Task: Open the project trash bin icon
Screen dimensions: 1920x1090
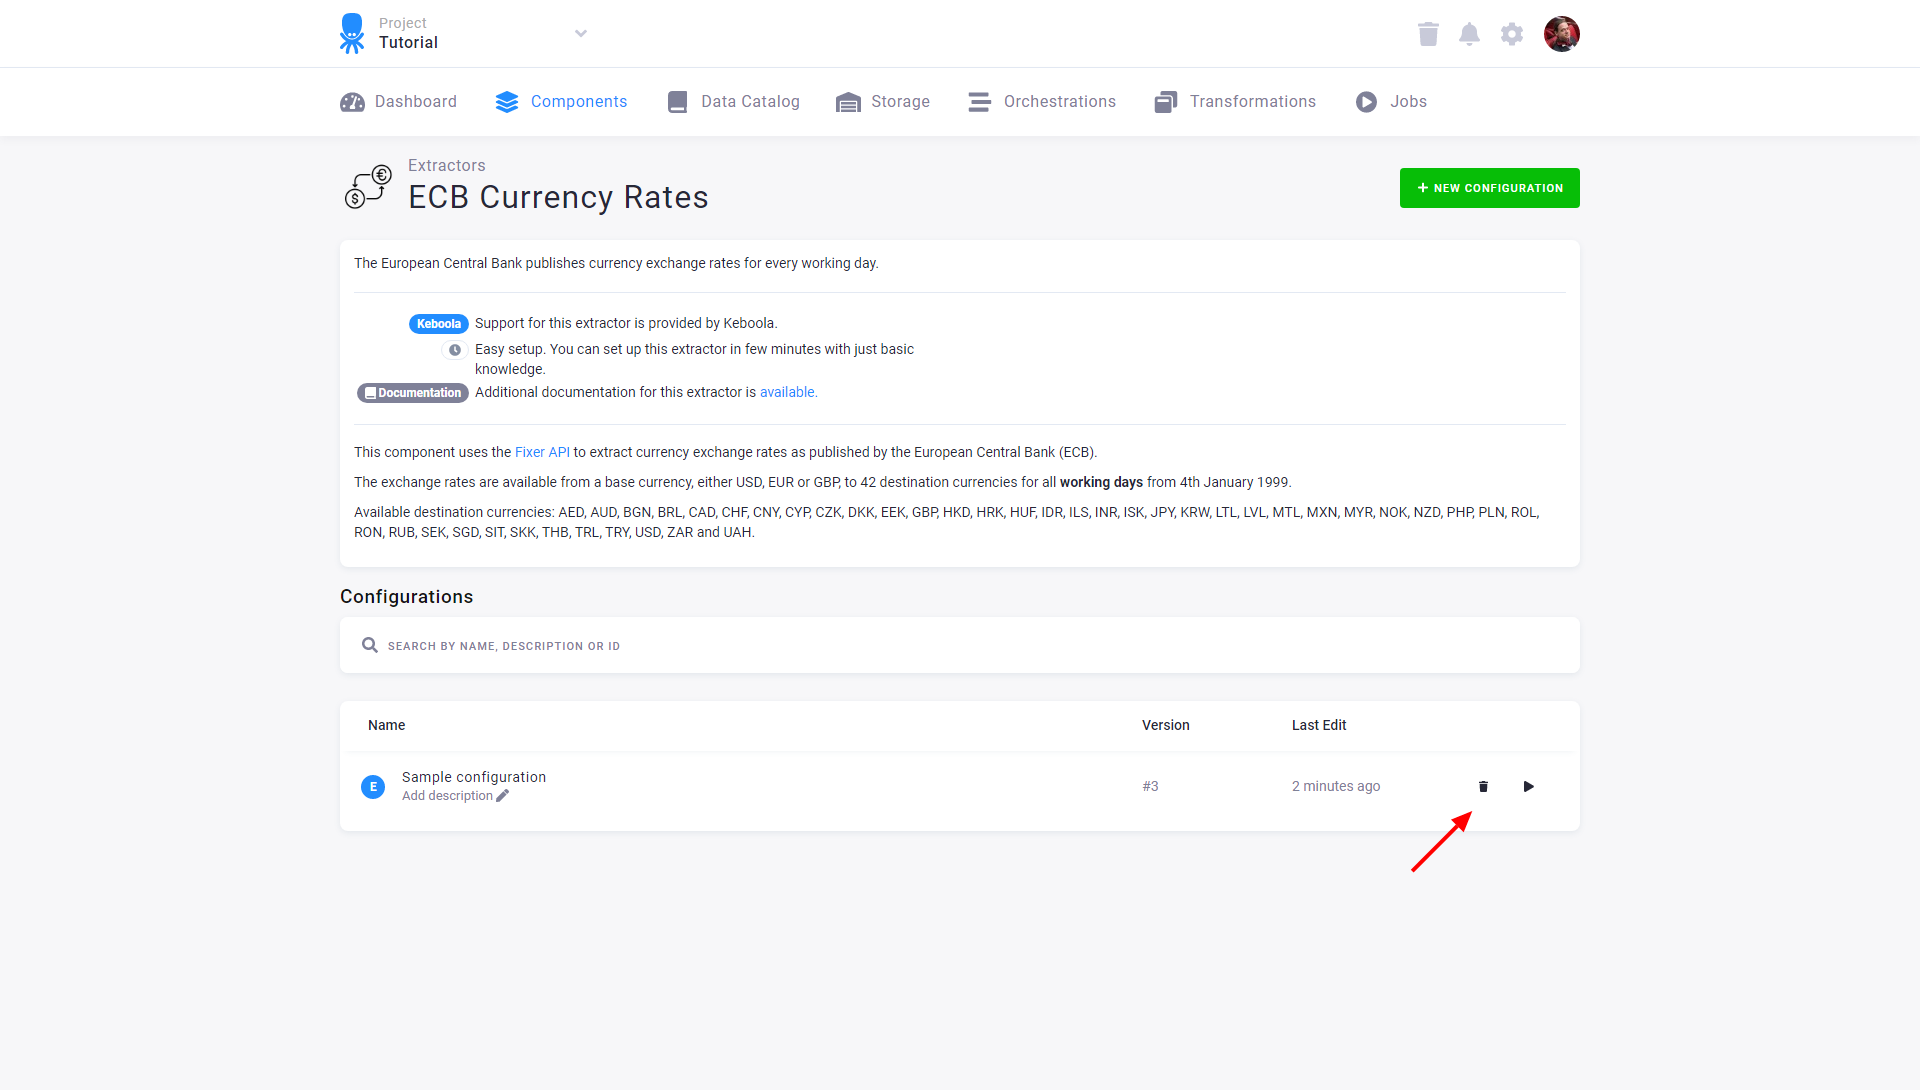Action: tap(1428, 34)
